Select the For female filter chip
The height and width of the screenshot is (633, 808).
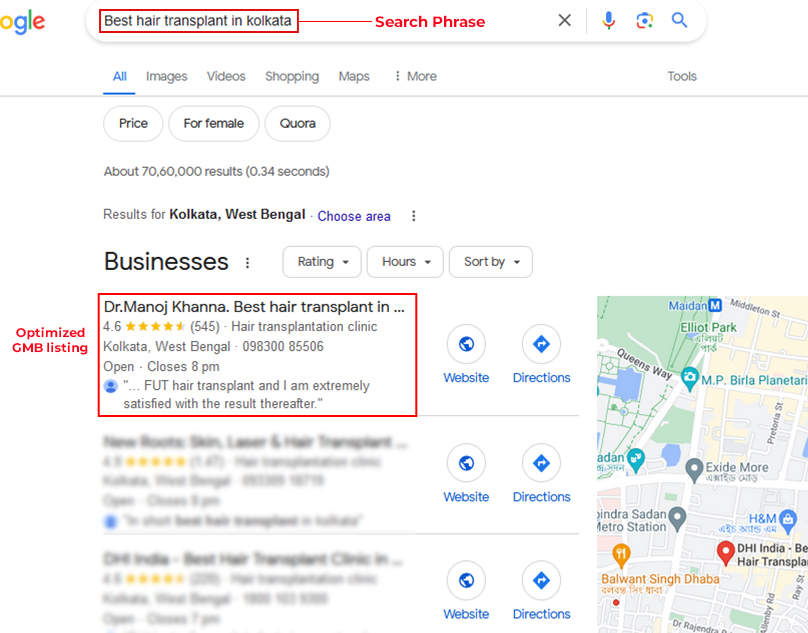(214, 124)
